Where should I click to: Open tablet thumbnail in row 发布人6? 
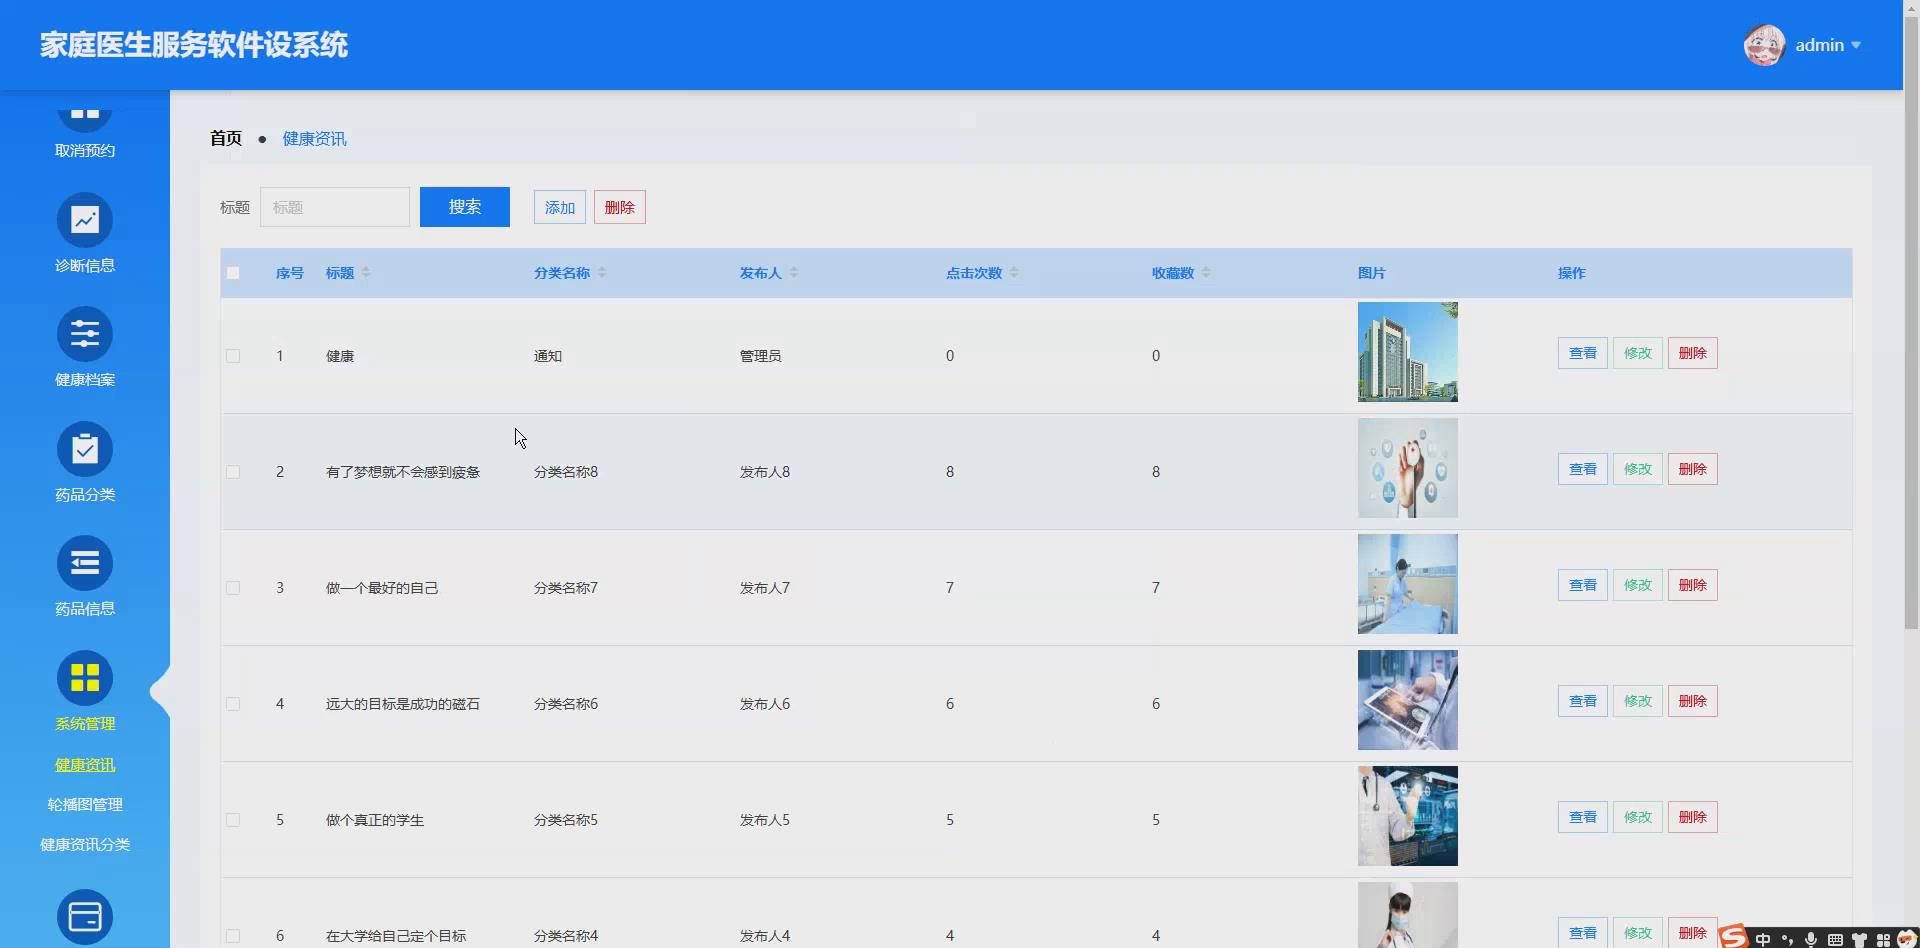[x=1408, y=700]
